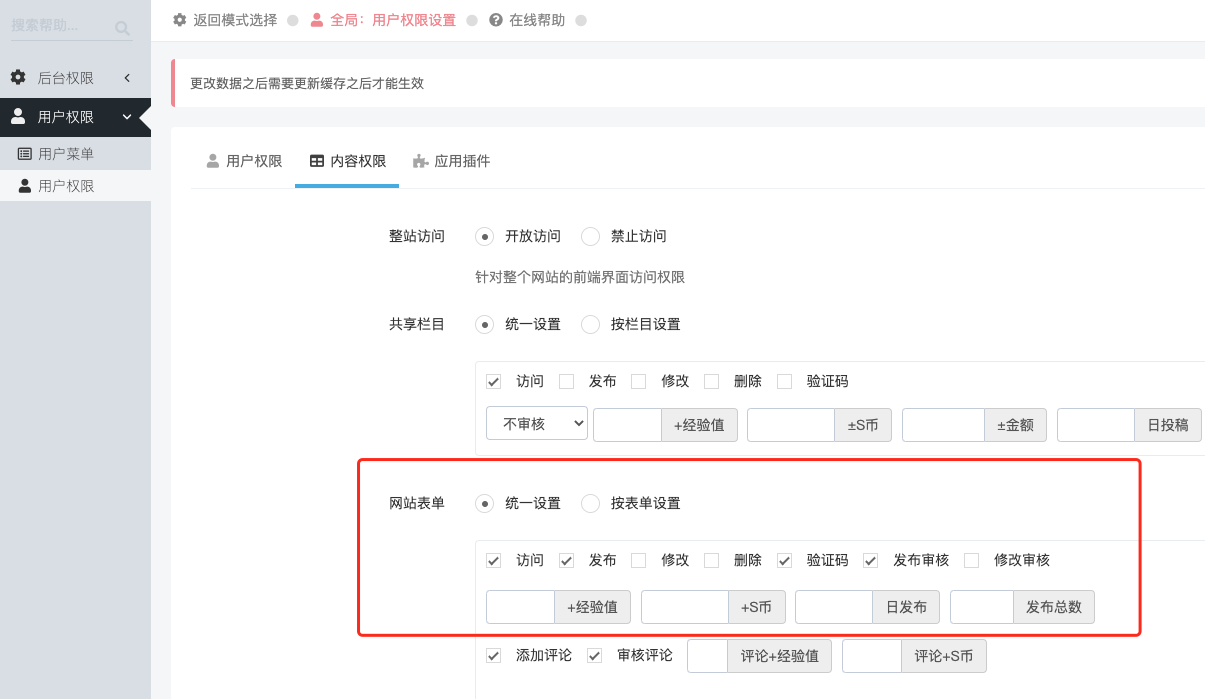
Task: Toggle 验证码 checkbox under 共享栏目
Action: pos(785,381)
